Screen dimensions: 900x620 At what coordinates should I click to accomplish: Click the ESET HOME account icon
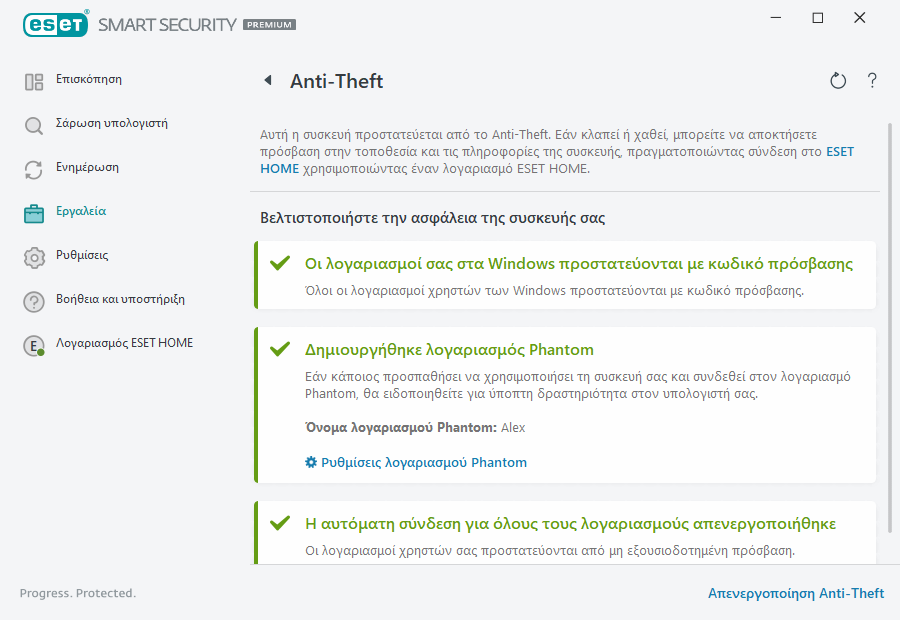33,344
